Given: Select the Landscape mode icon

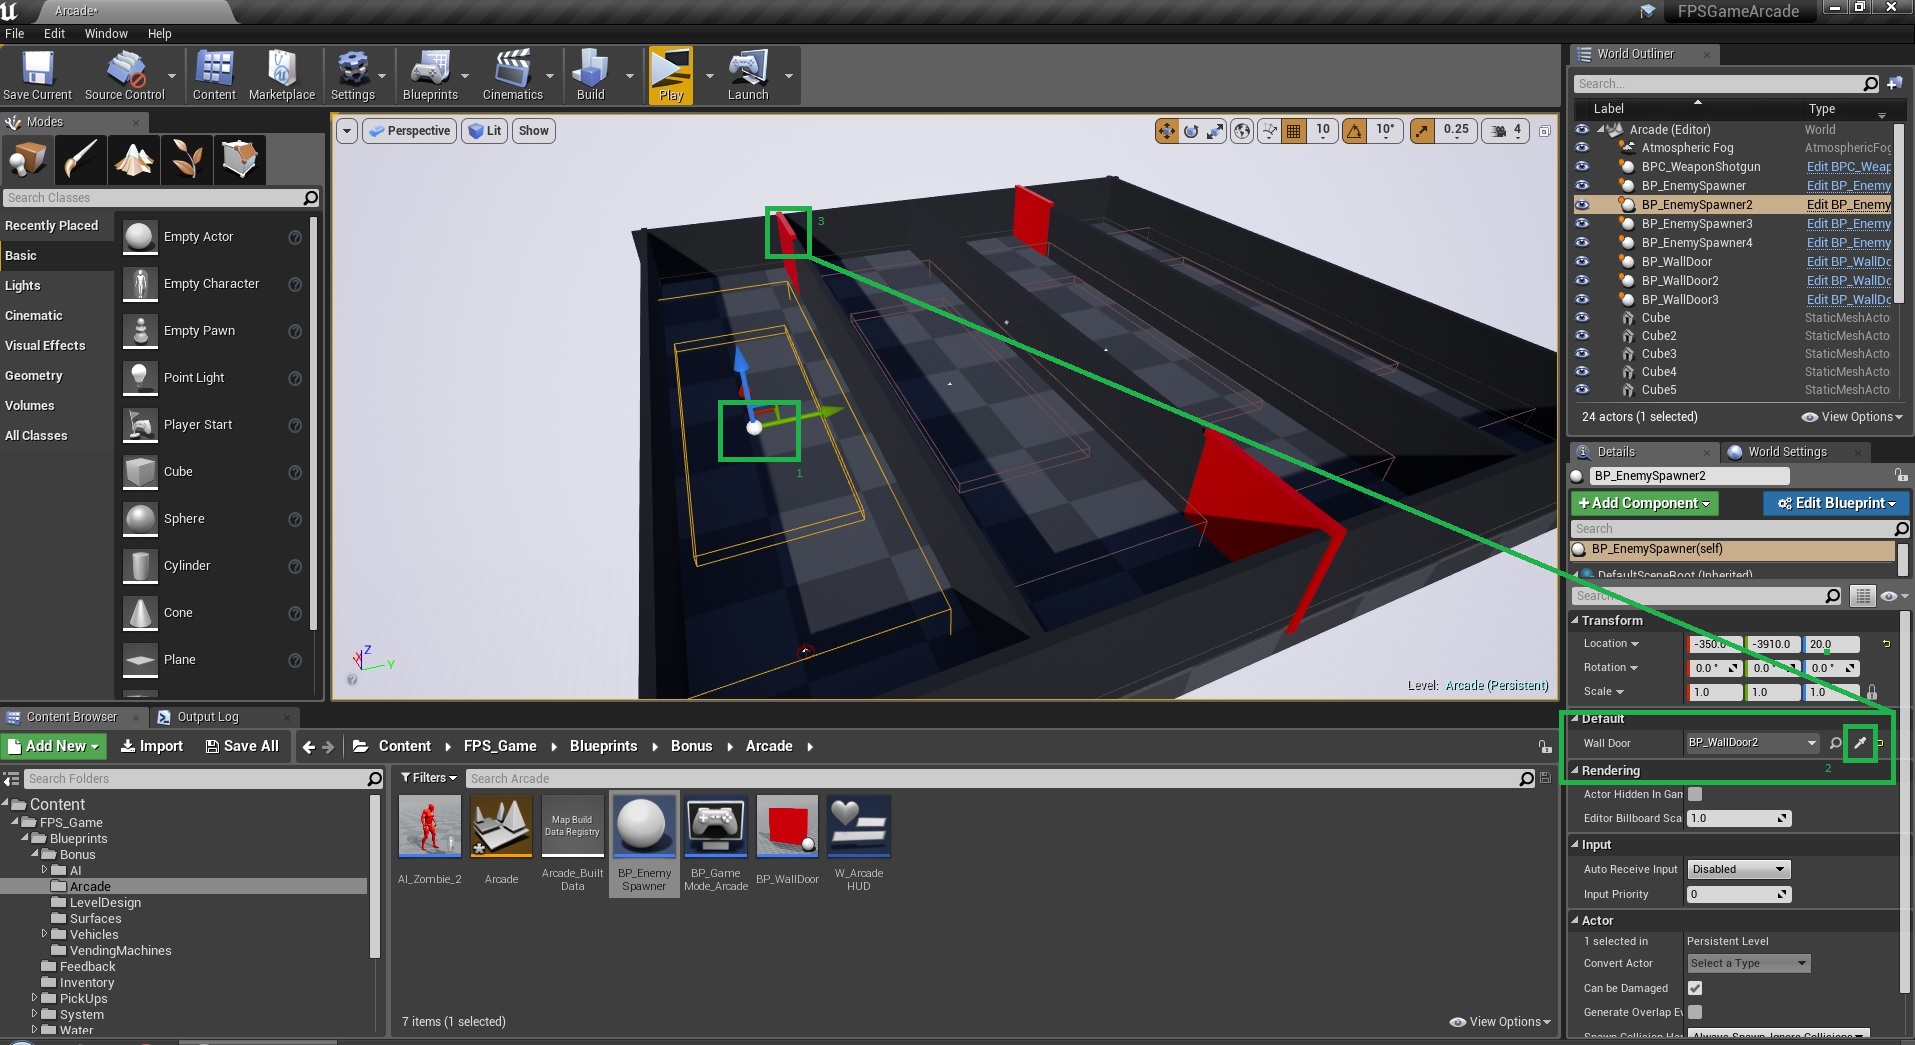Looking at the screenshot, I should 134,160.
